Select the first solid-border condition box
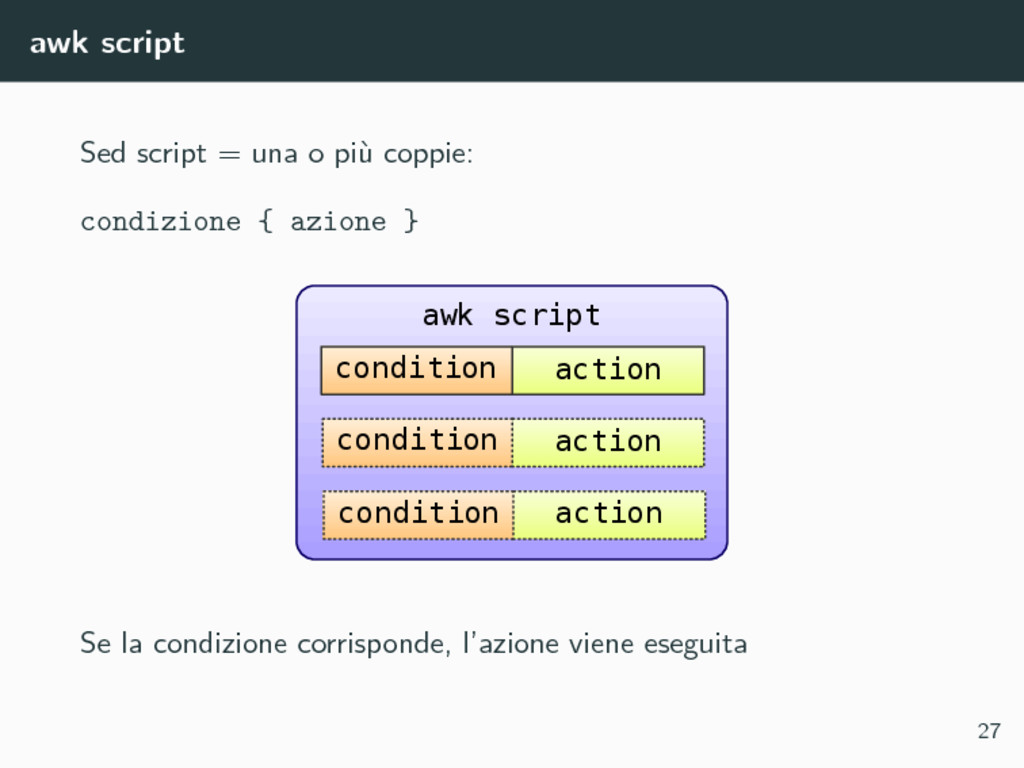 [x=417, y=370]
